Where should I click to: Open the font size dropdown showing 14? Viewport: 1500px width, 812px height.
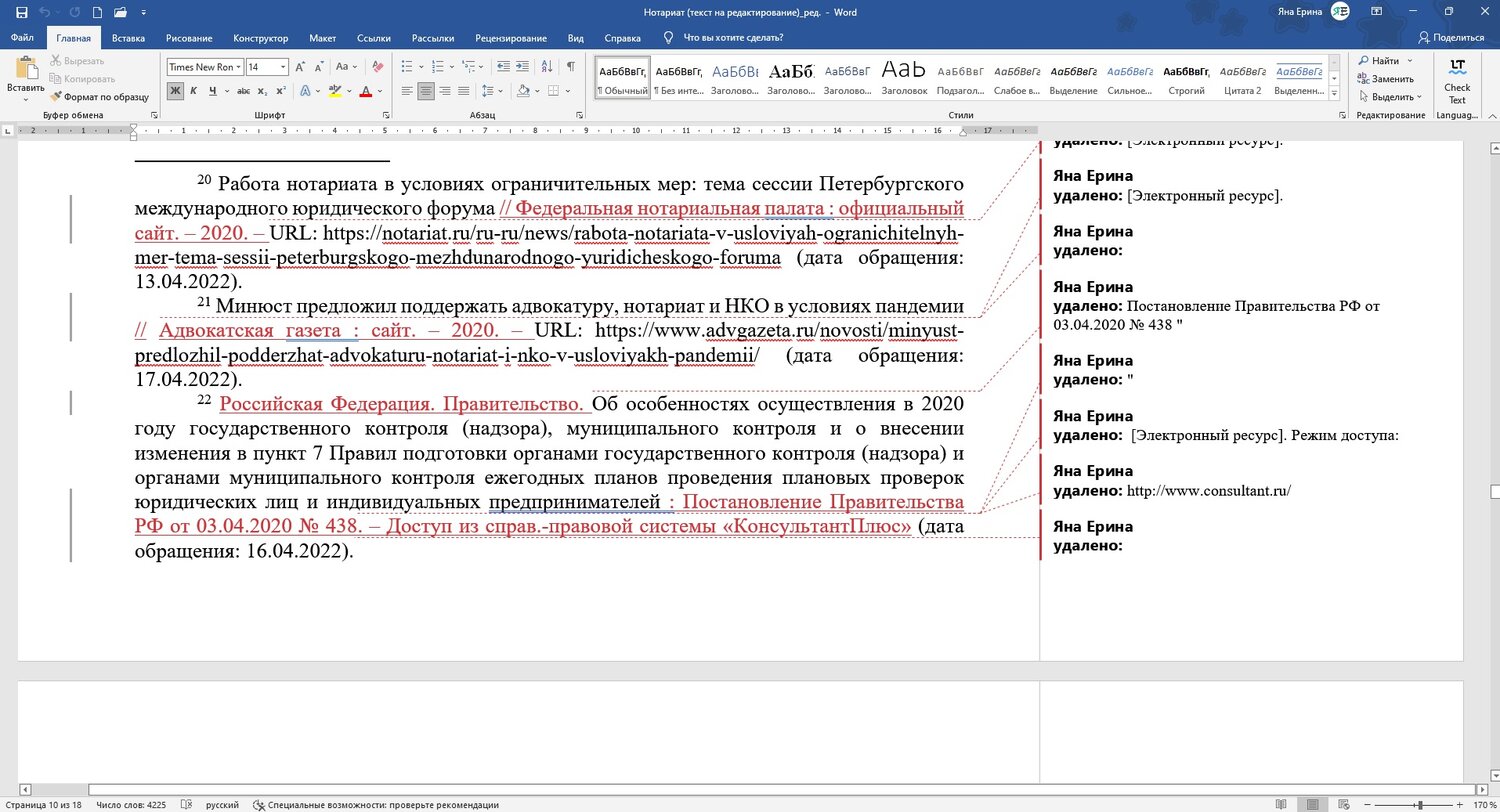283,67
